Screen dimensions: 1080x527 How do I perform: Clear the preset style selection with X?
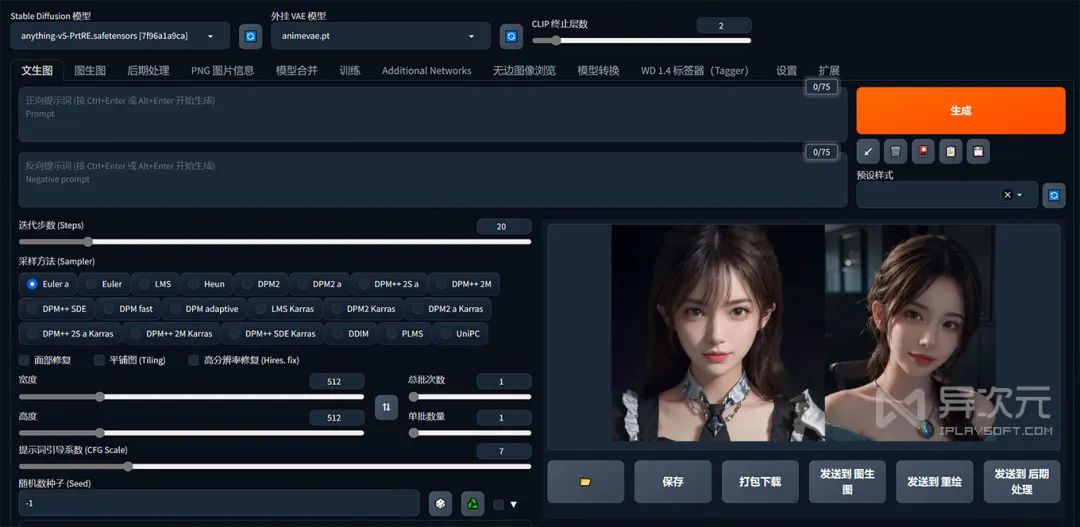[1008, 195]
